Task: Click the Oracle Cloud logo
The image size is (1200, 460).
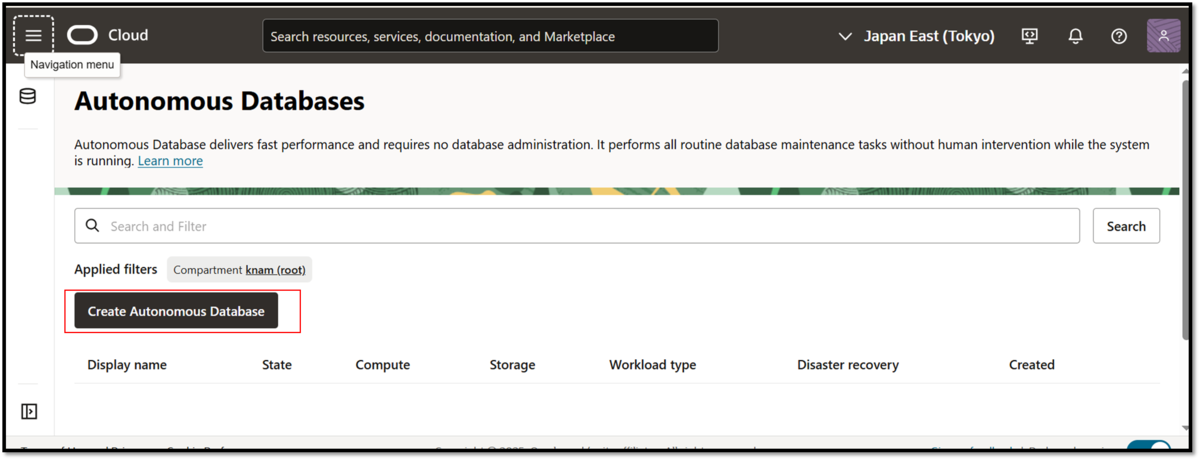Action: [x=108, y=35]
